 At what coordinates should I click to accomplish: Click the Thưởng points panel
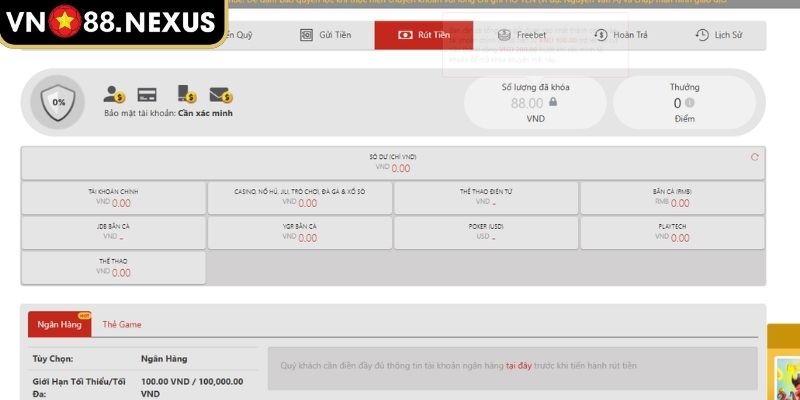click(684, 103)
